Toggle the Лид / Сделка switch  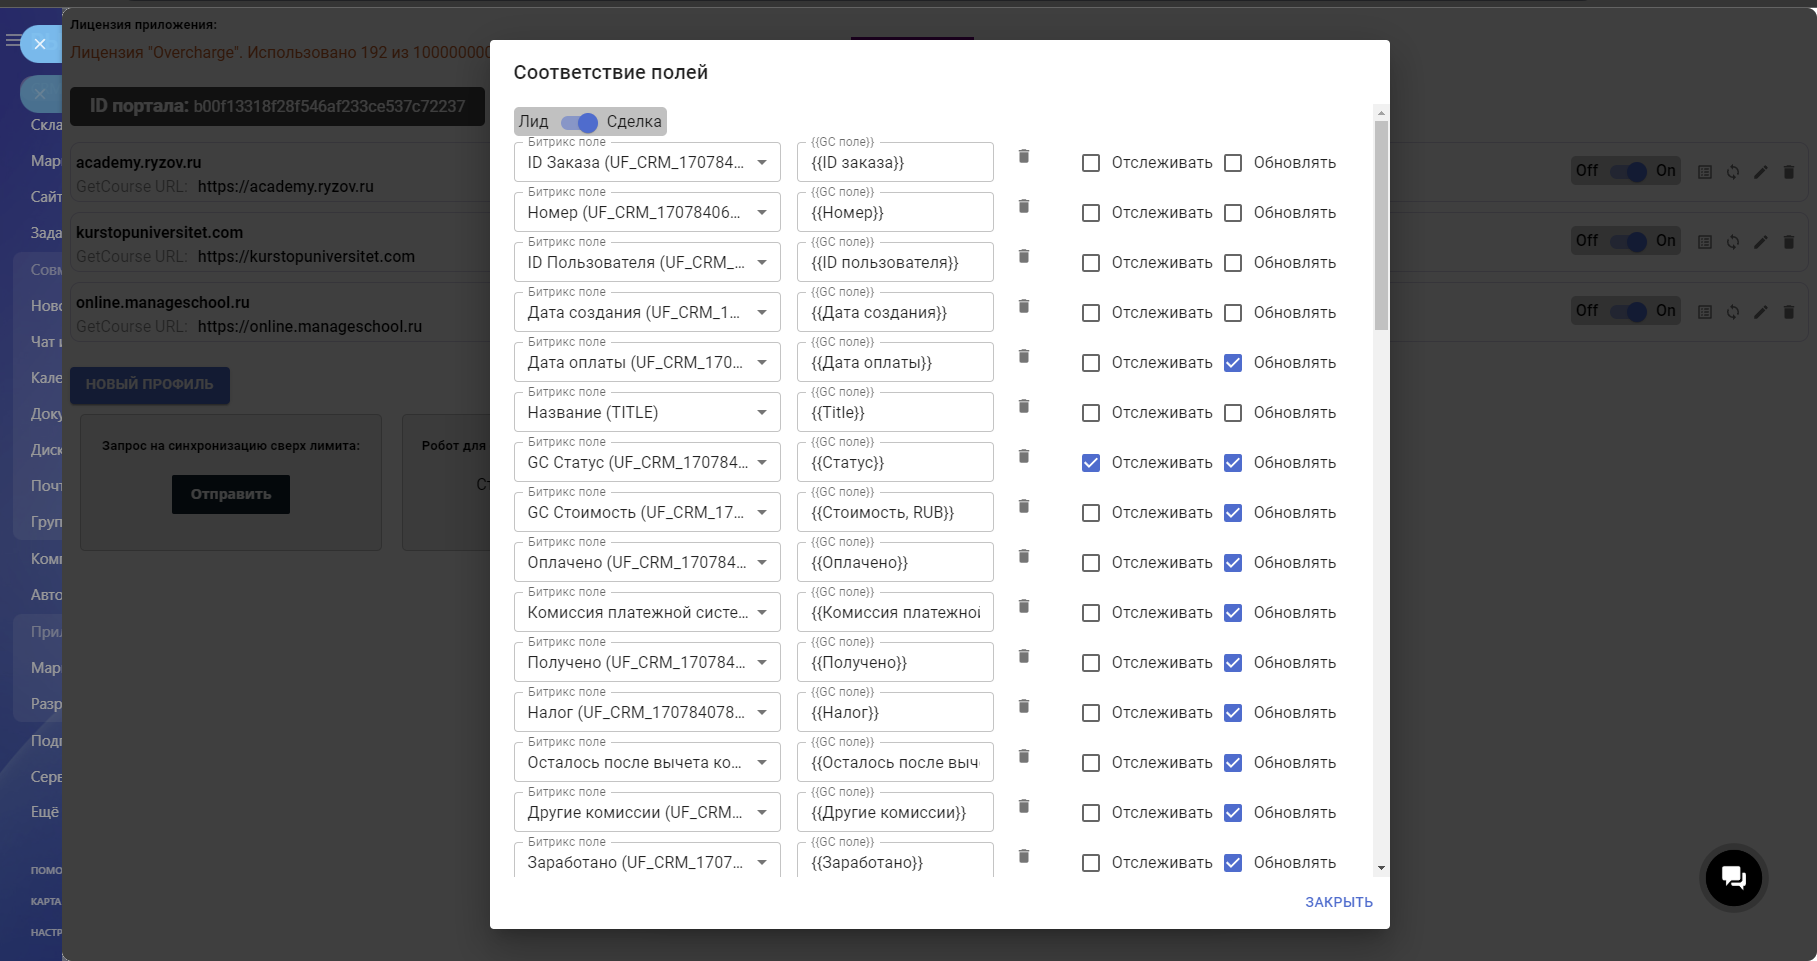click(x=580, y=122)
